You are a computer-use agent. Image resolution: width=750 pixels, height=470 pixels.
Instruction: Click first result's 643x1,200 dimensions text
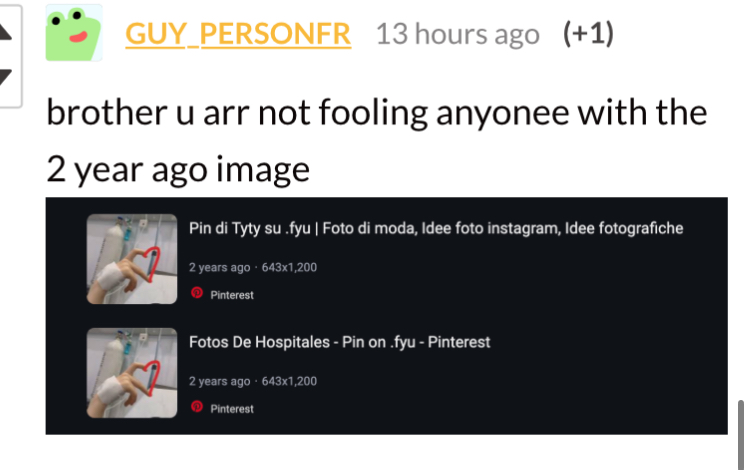[289, 267]
